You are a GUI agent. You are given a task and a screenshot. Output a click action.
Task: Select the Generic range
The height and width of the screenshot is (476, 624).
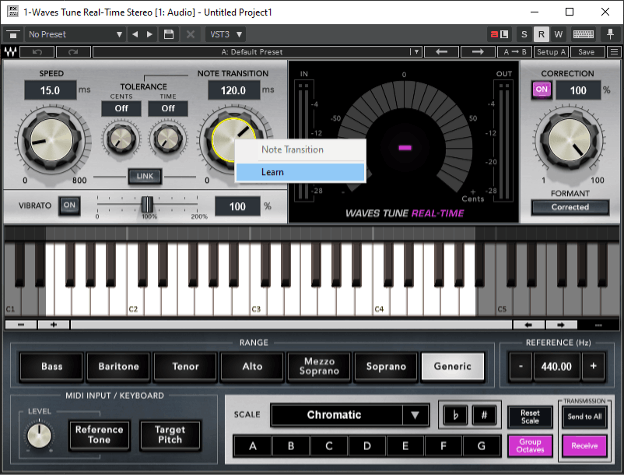pyautogui.click(x=453, y=367)
